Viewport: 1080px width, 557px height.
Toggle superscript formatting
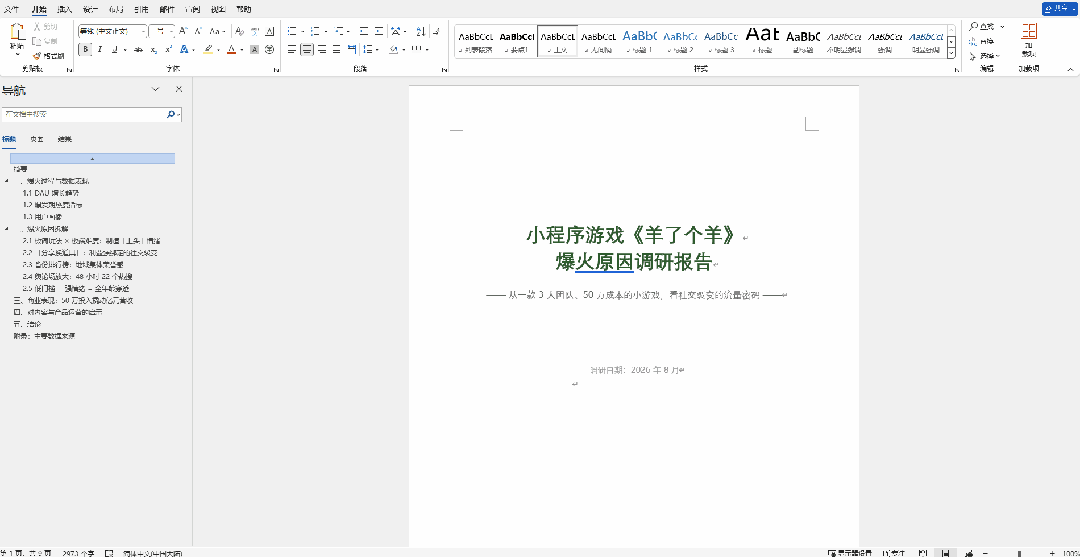click(x=169, y=50)
